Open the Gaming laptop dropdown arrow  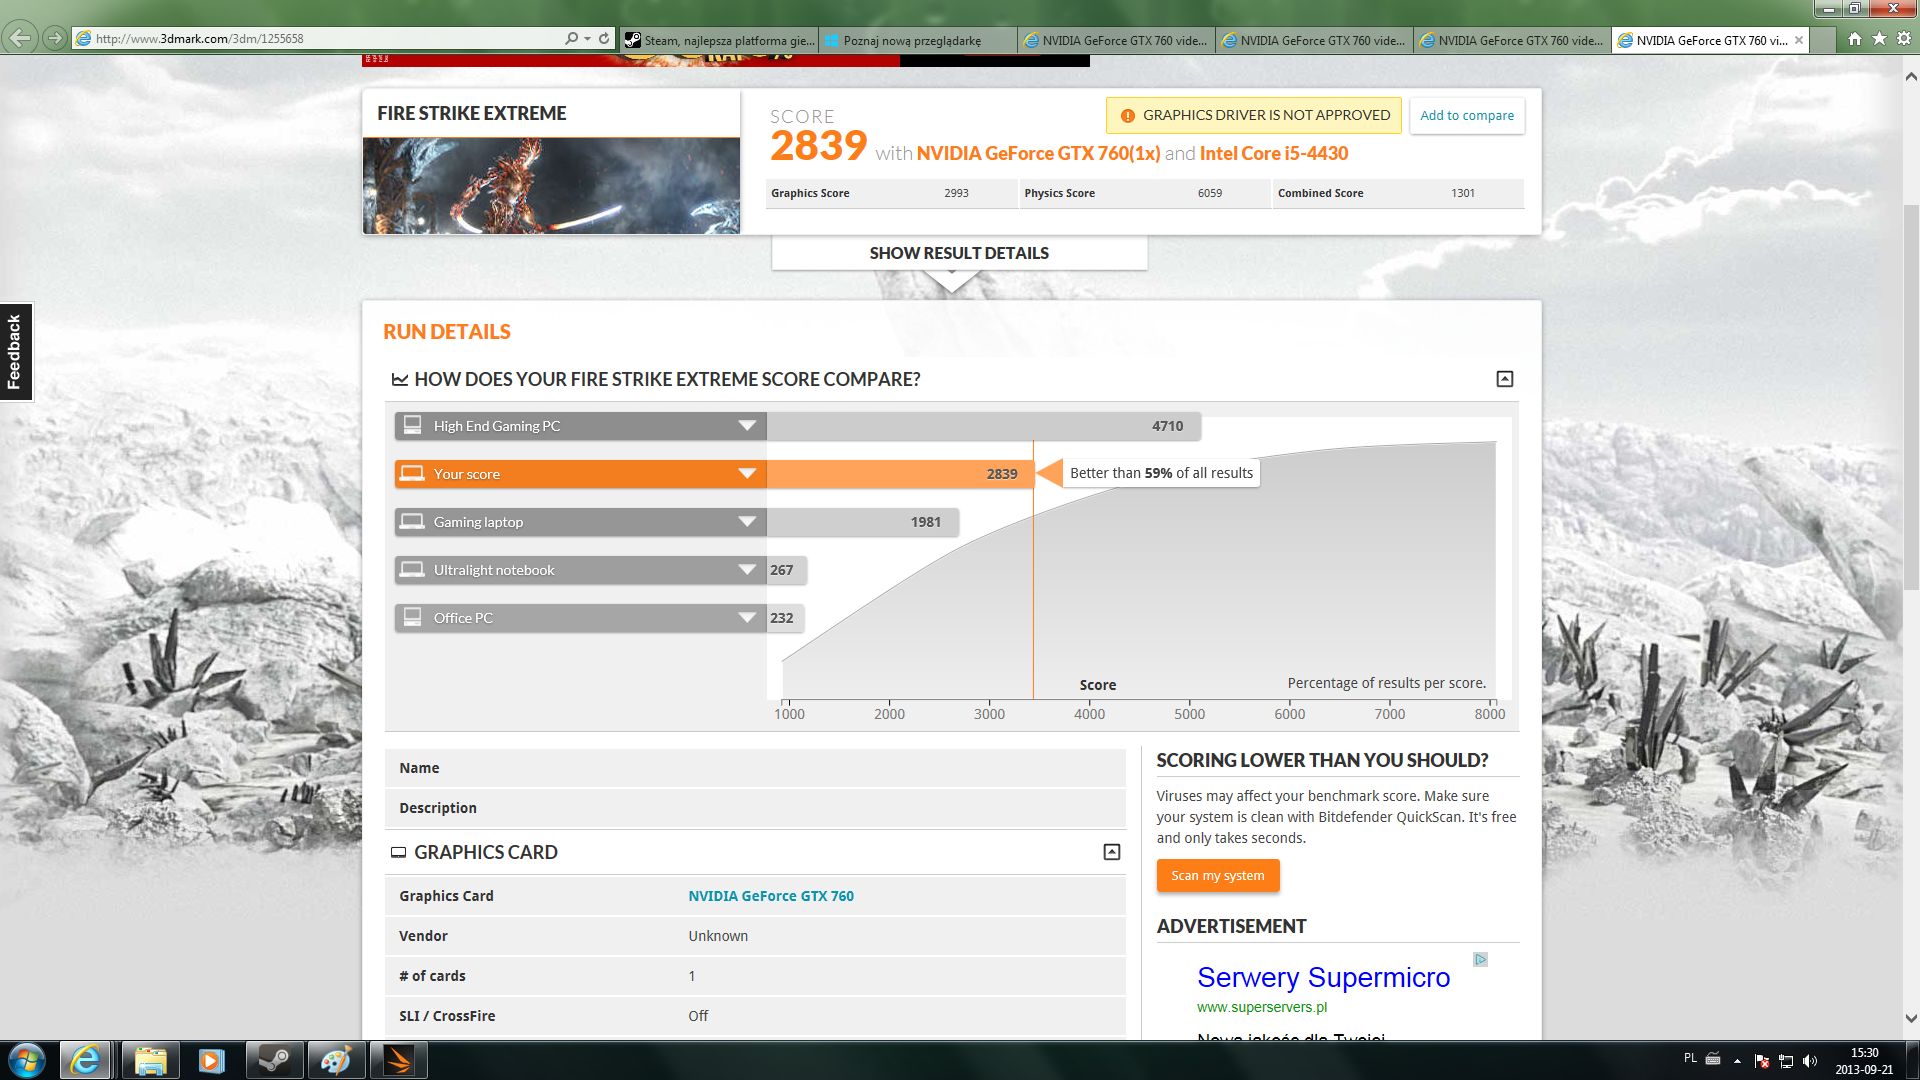tap(746, 522)
